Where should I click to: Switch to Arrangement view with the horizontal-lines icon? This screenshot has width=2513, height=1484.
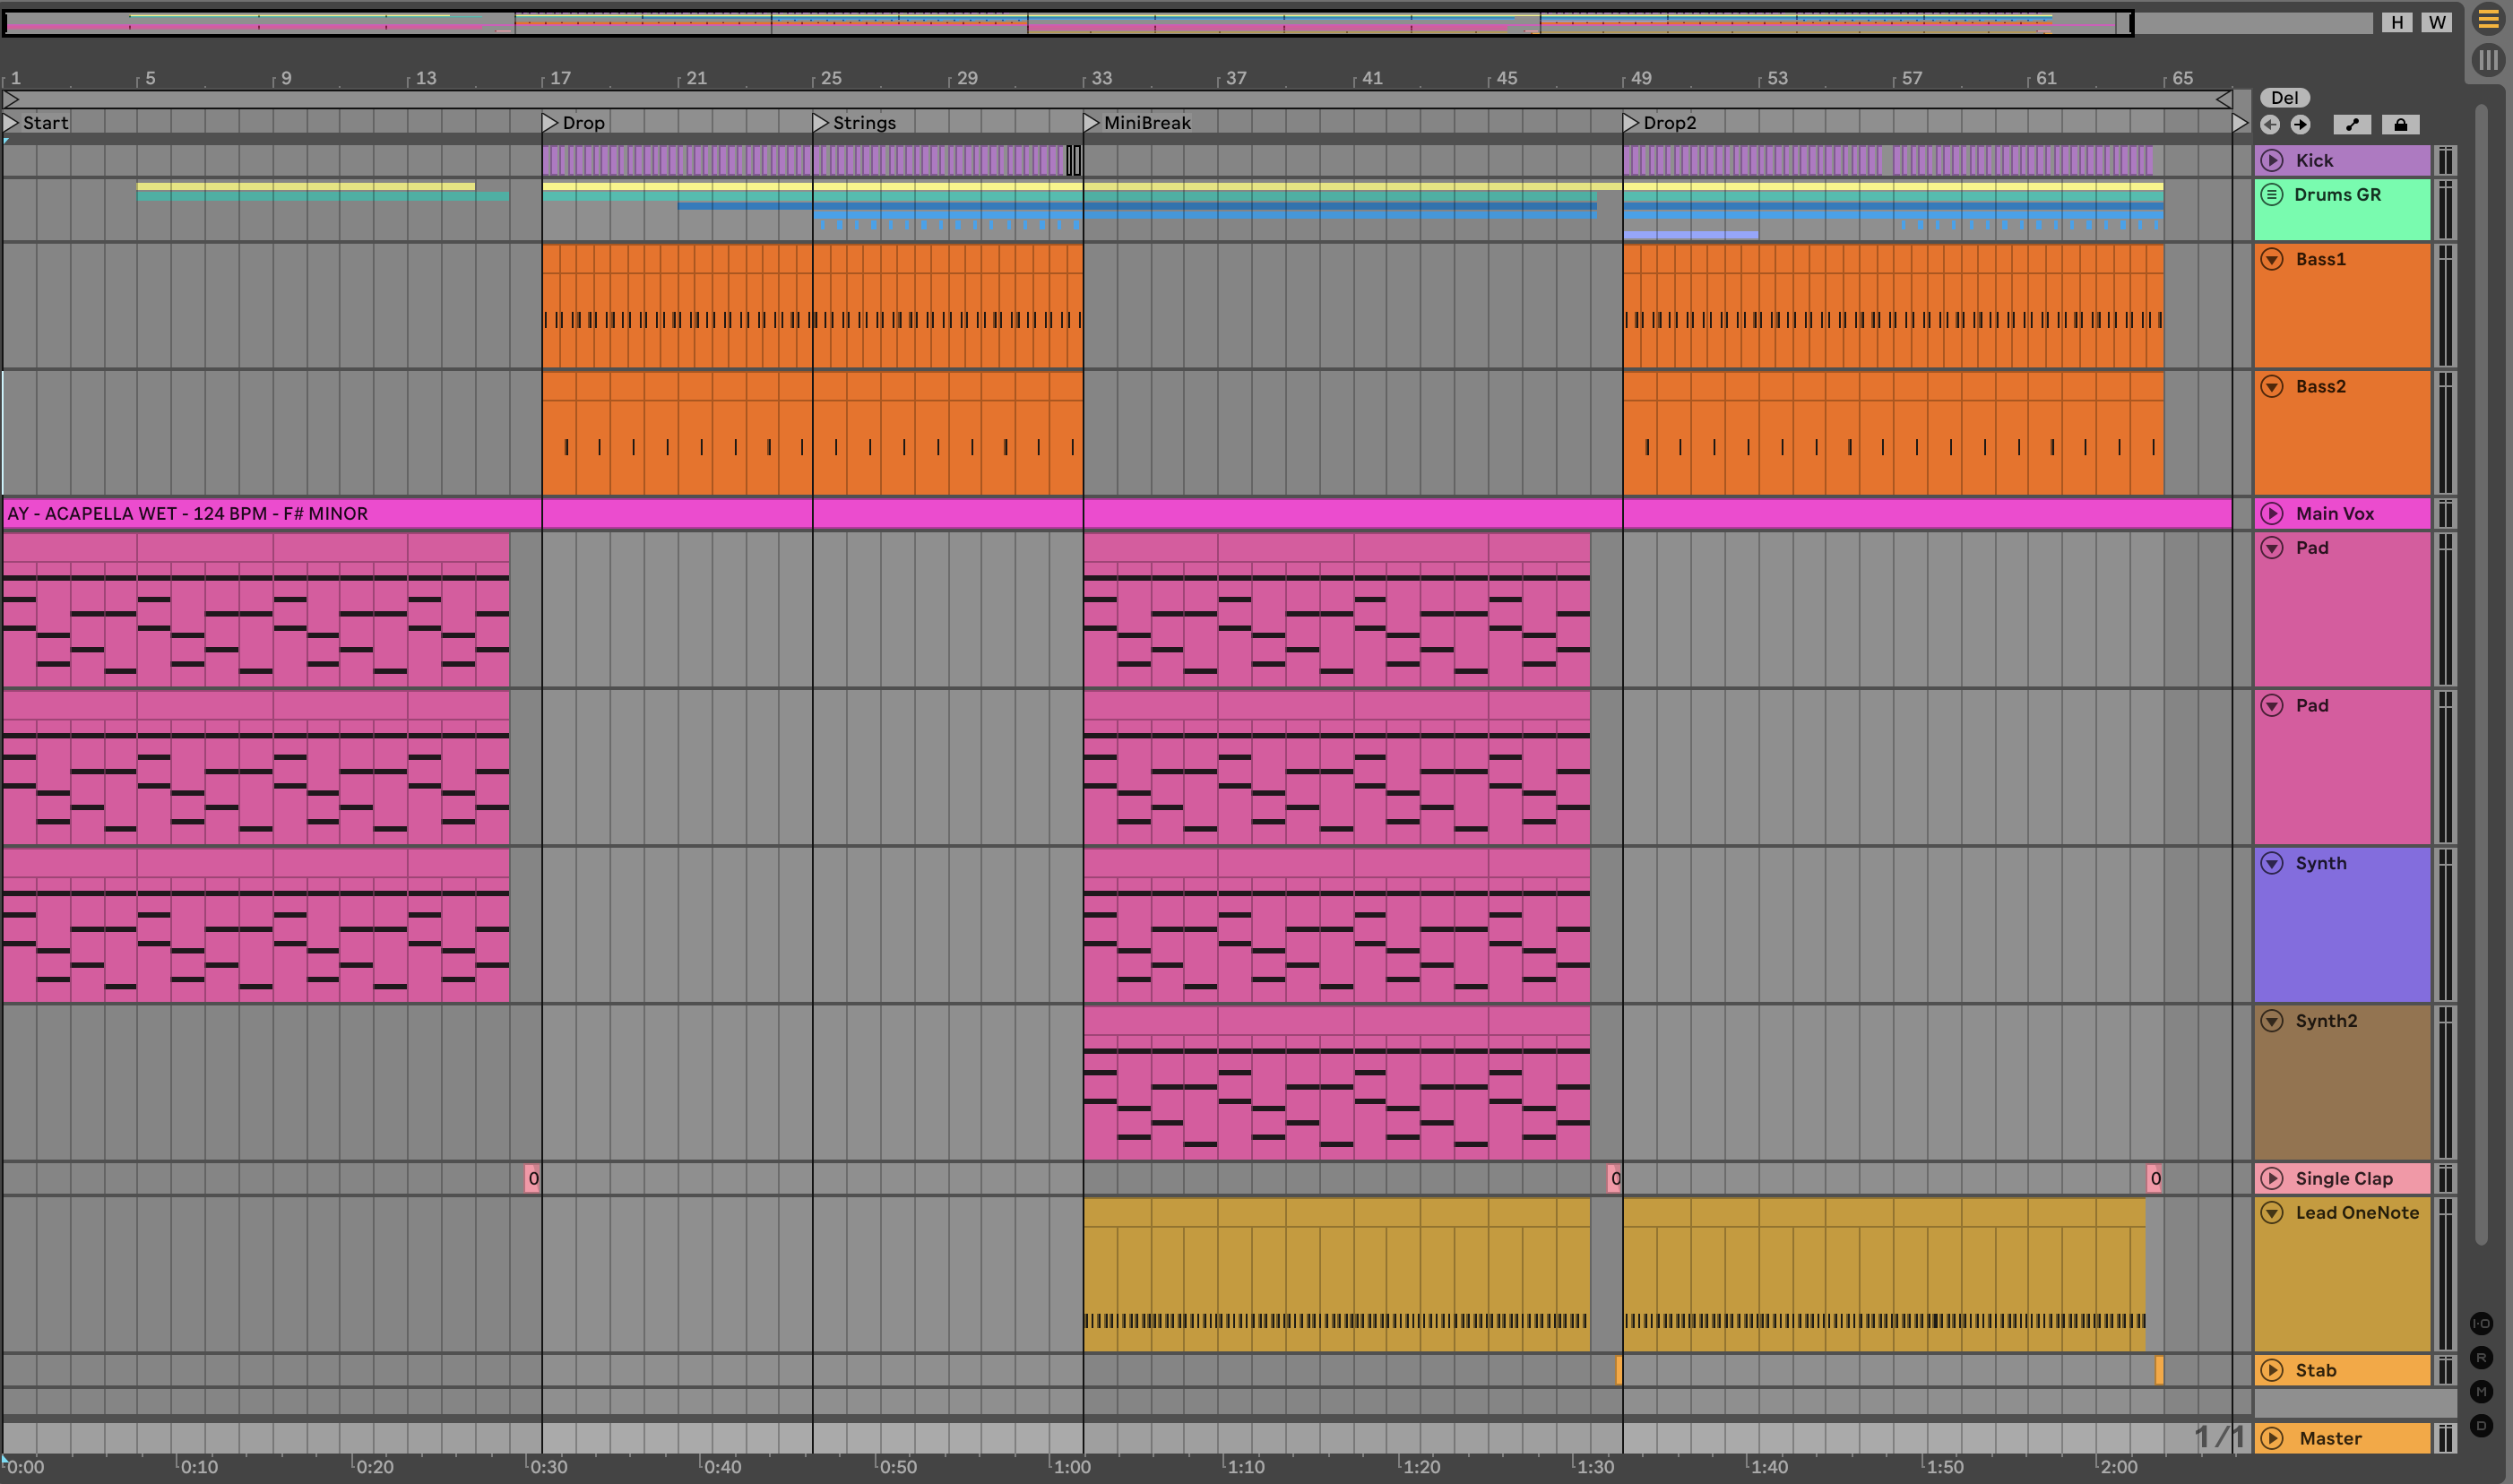pyautogui.click(x=2487, y=20)
